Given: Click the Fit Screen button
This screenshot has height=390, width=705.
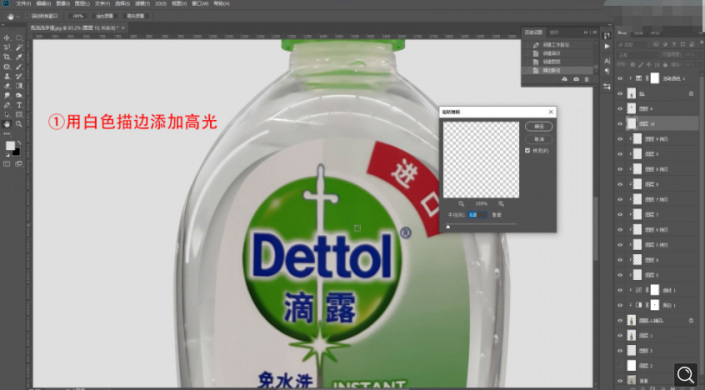Looking at the screenshot, I should [104, 16].
